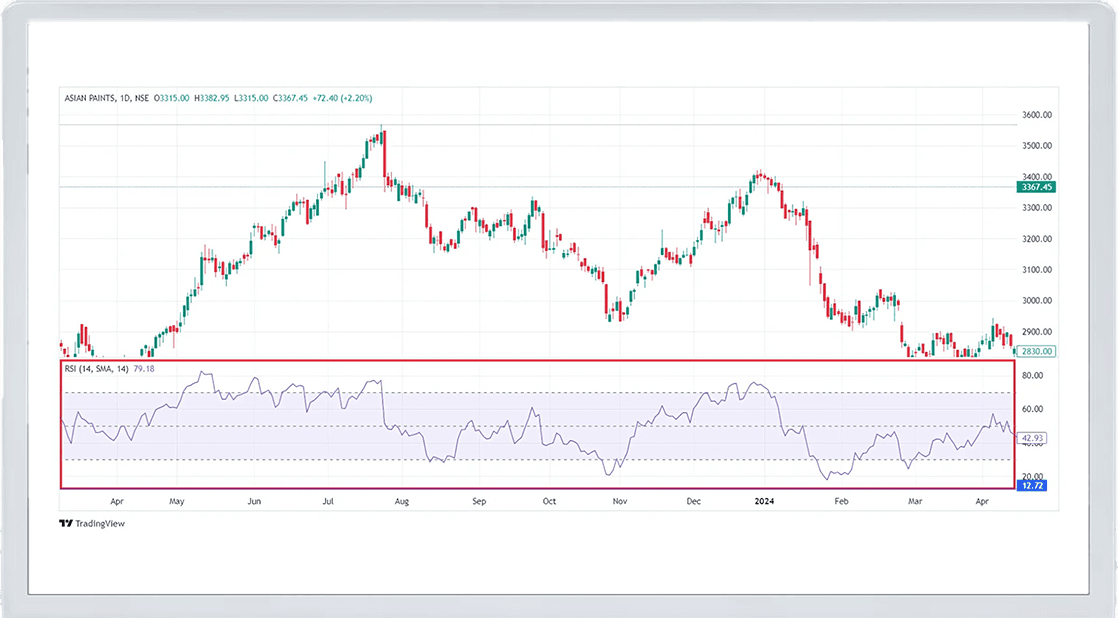Click the 42.93 RSI value label
1118x618 pixels.
1034,438
